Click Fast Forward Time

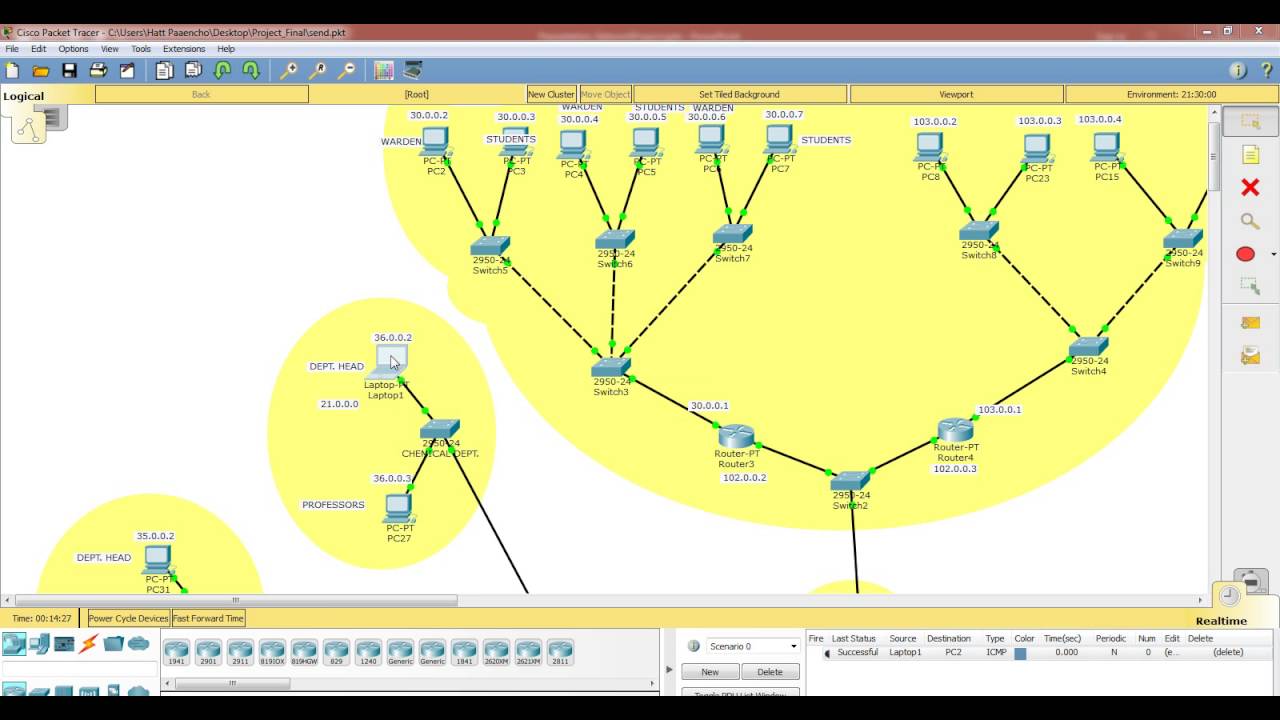point(208,618)
